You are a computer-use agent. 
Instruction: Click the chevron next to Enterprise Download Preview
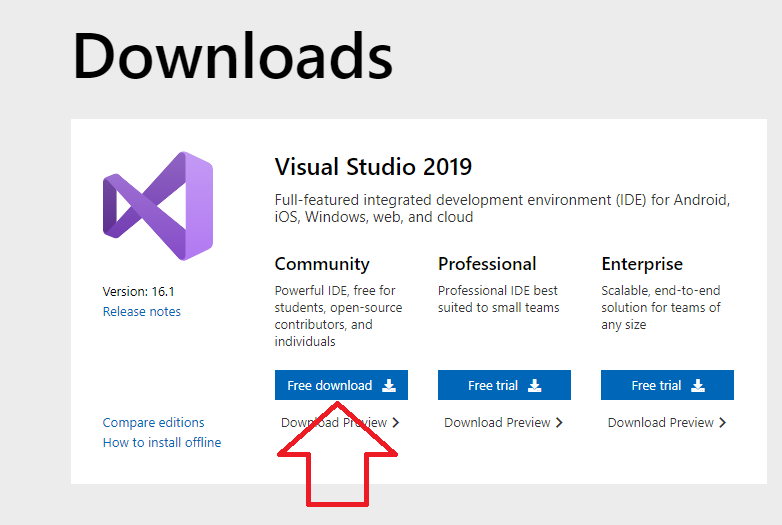pos(722,423)
